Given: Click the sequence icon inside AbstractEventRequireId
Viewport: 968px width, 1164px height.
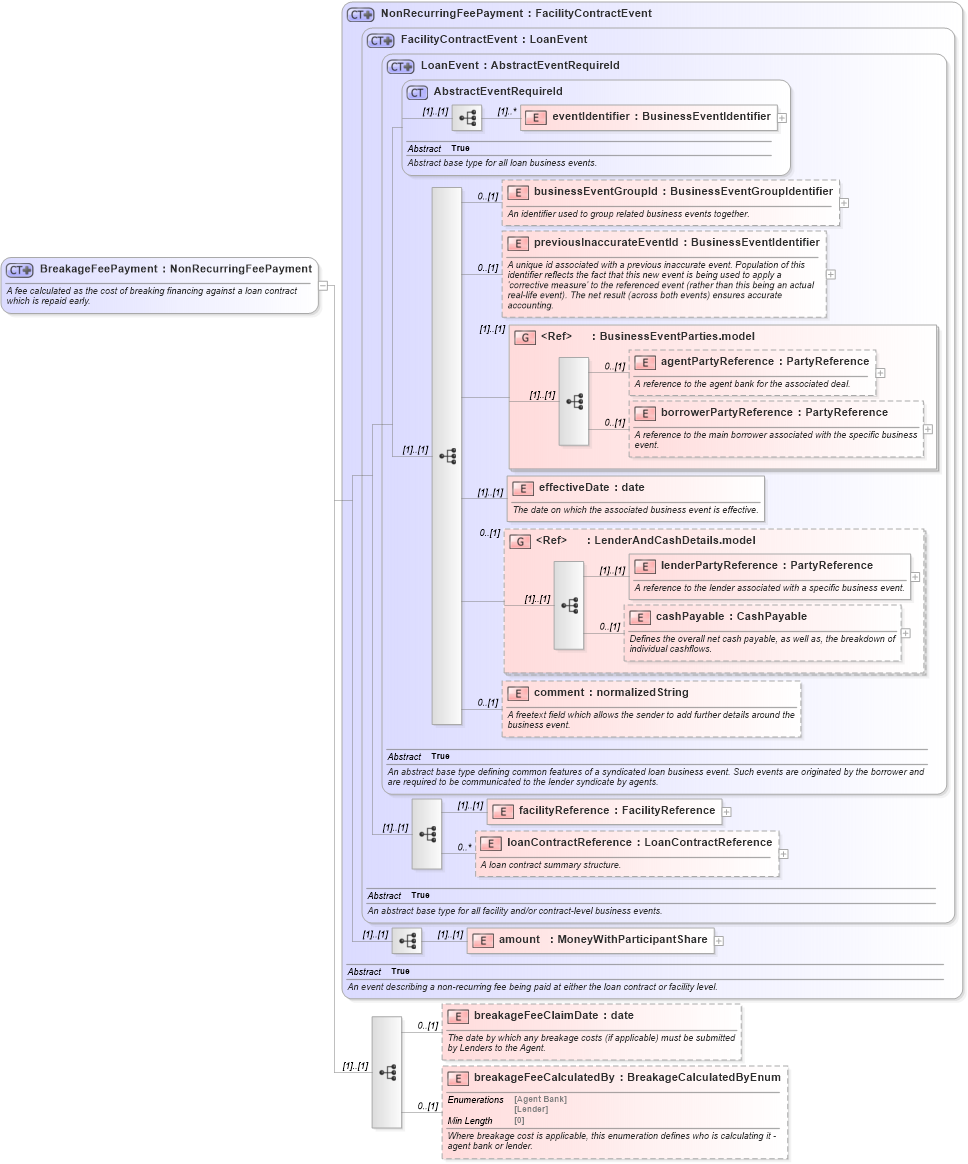Looking at the screenshot, I should (x=467, y=118).
